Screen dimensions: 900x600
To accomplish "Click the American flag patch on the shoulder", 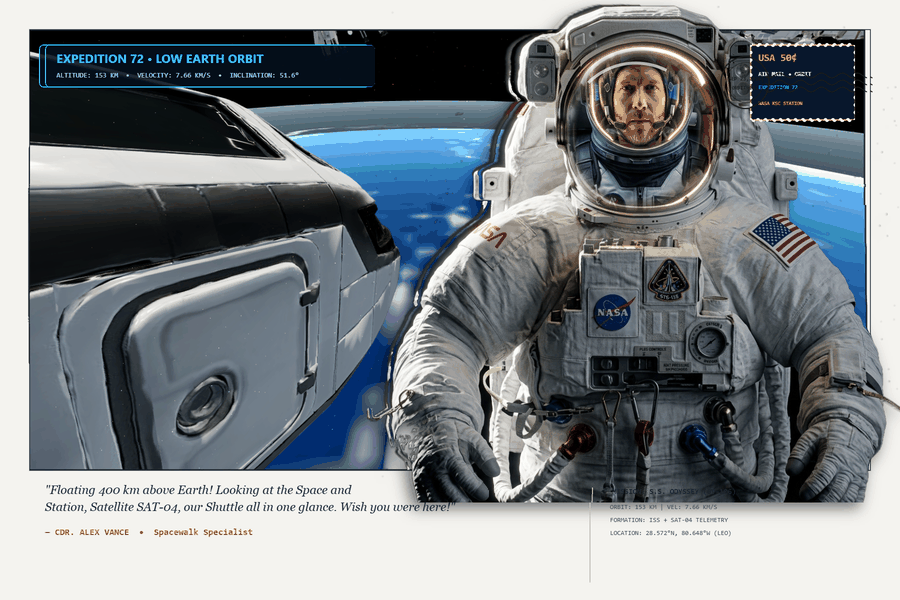I will [783, 238].
